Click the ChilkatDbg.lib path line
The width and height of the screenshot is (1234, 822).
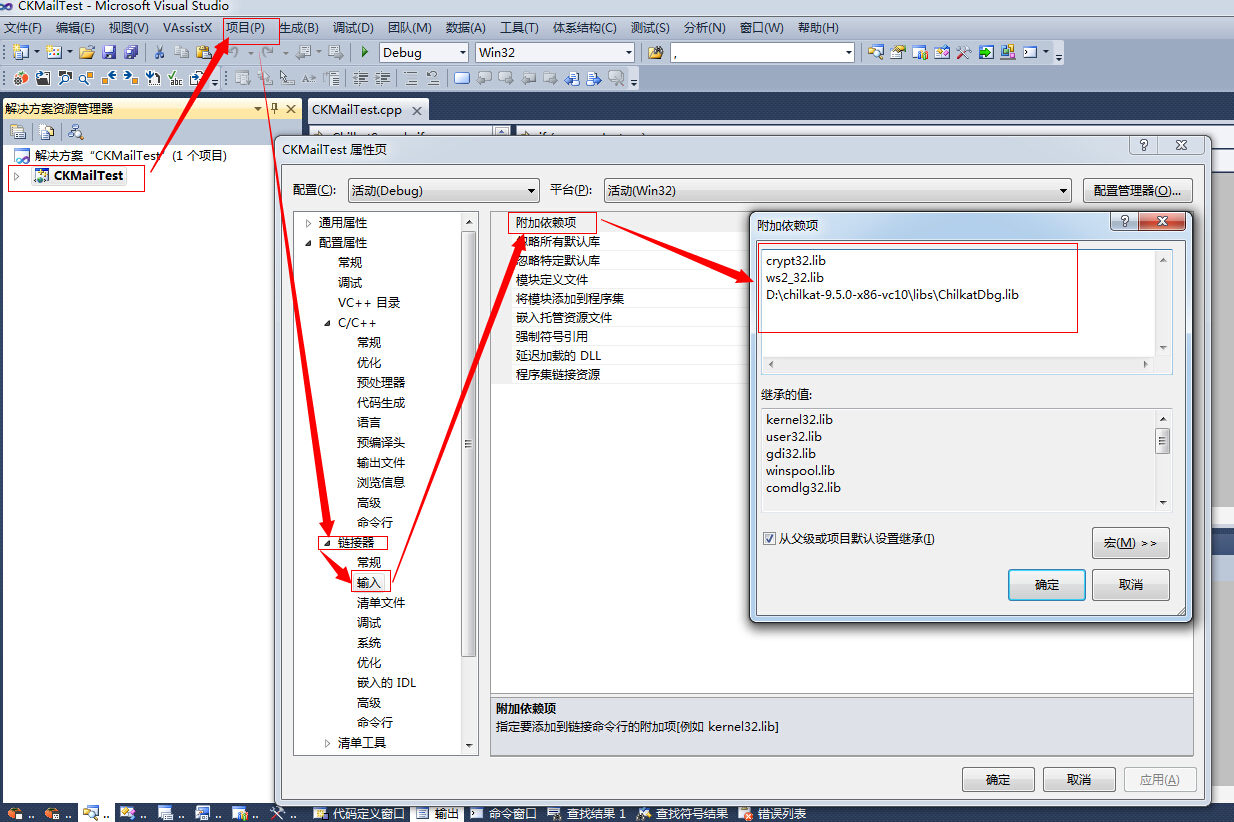[x=893, y=294]
